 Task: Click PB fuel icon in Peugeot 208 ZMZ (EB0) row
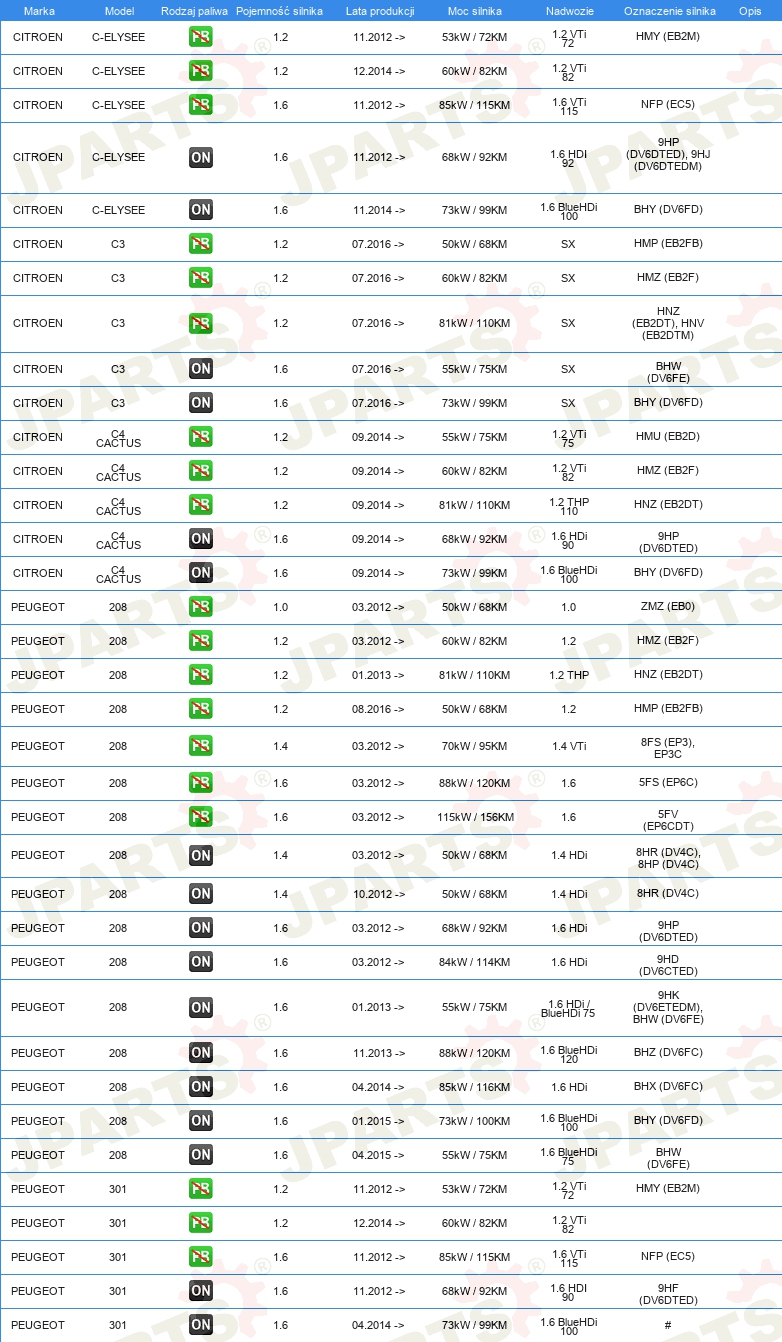tap(201, 607)
